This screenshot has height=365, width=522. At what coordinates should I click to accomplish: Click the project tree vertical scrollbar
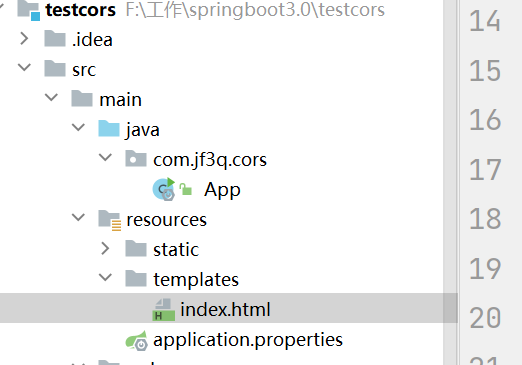coord(450,182)
